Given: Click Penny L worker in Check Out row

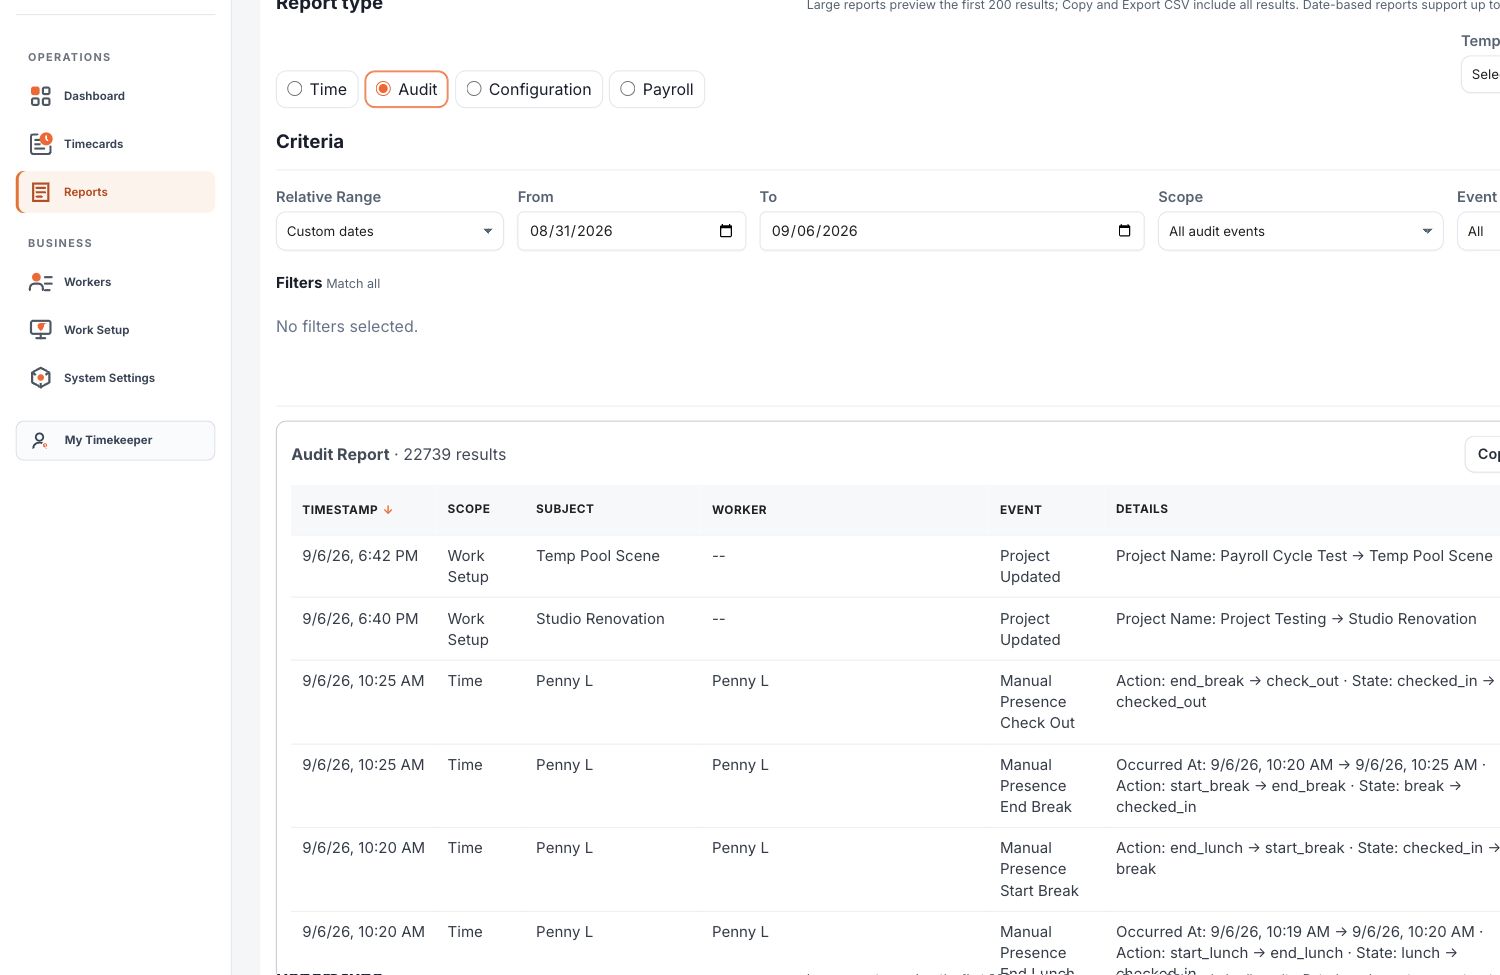Looking at the screenshot, I should (x=740, y=681).
